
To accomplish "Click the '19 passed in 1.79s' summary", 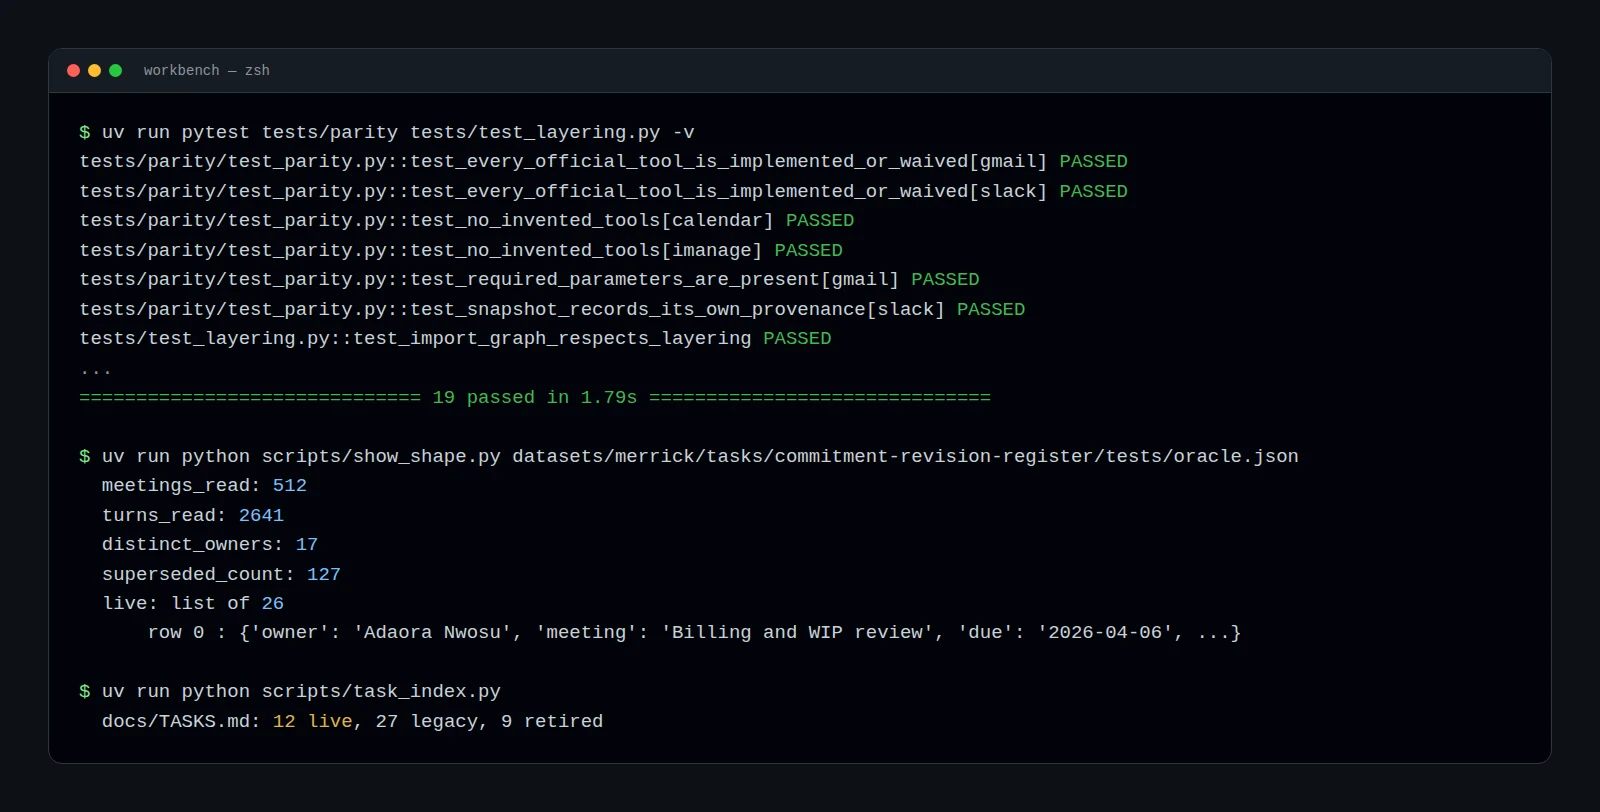I will [x=535, y=398].
